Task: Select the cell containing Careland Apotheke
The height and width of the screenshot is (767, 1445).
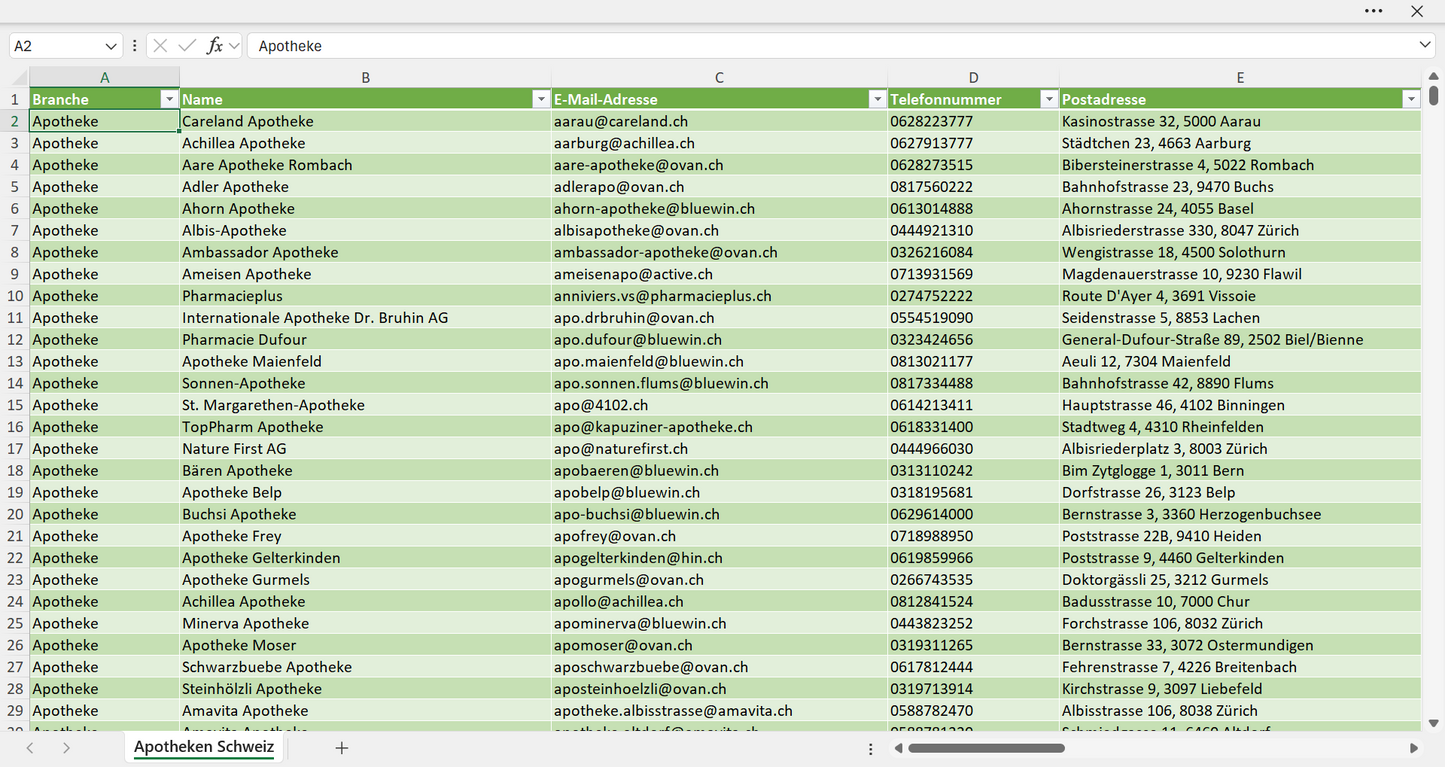Action: tap(365, 121)
